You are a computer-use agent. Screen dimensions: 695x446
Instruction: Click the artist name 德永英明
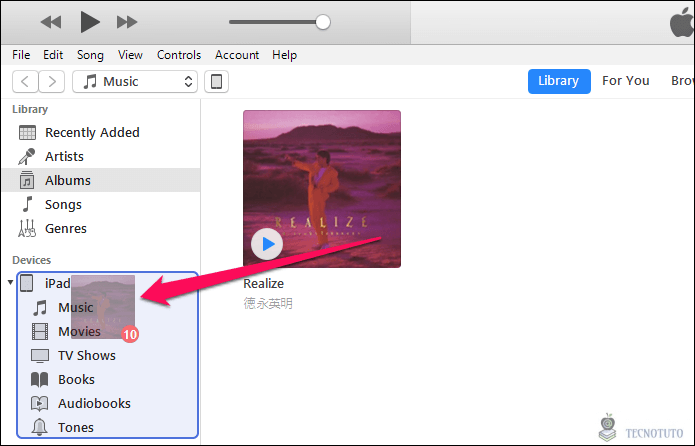coord(268,303)
